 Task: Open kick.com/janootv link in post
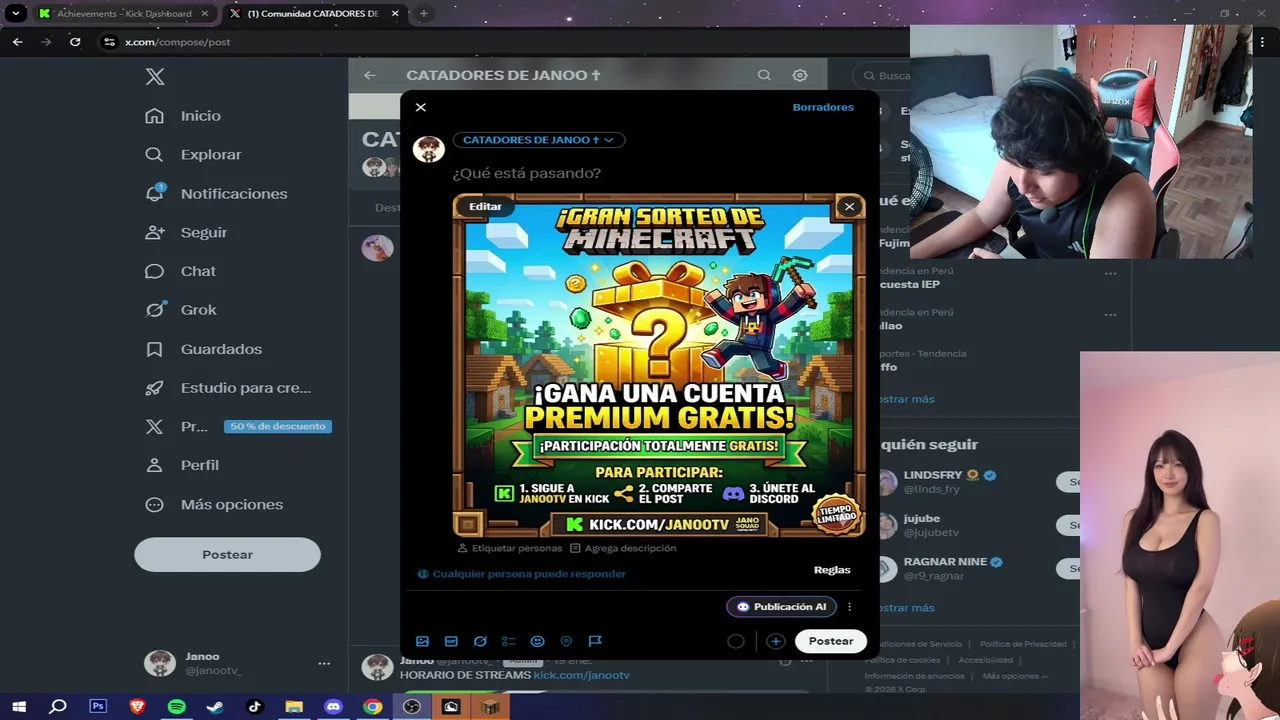tap(582, 676)
